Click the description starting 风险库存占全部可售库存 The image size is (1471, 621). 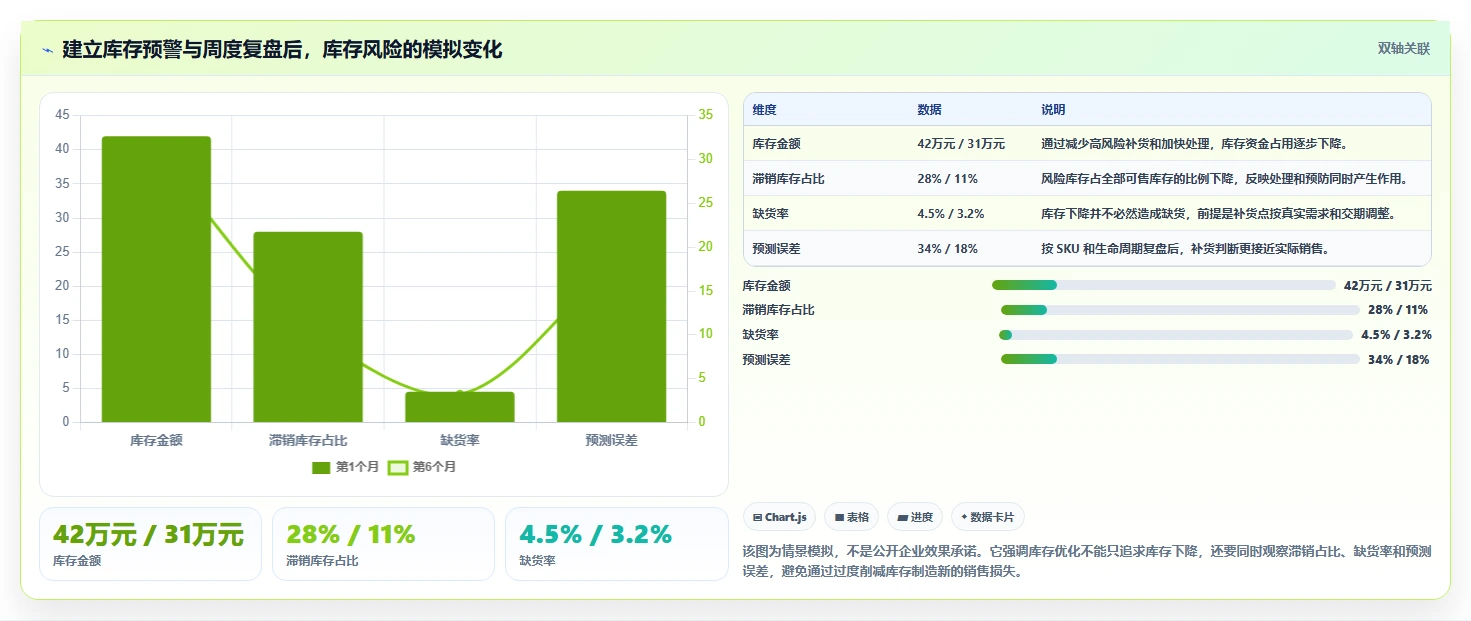[x=1225, y=179]
